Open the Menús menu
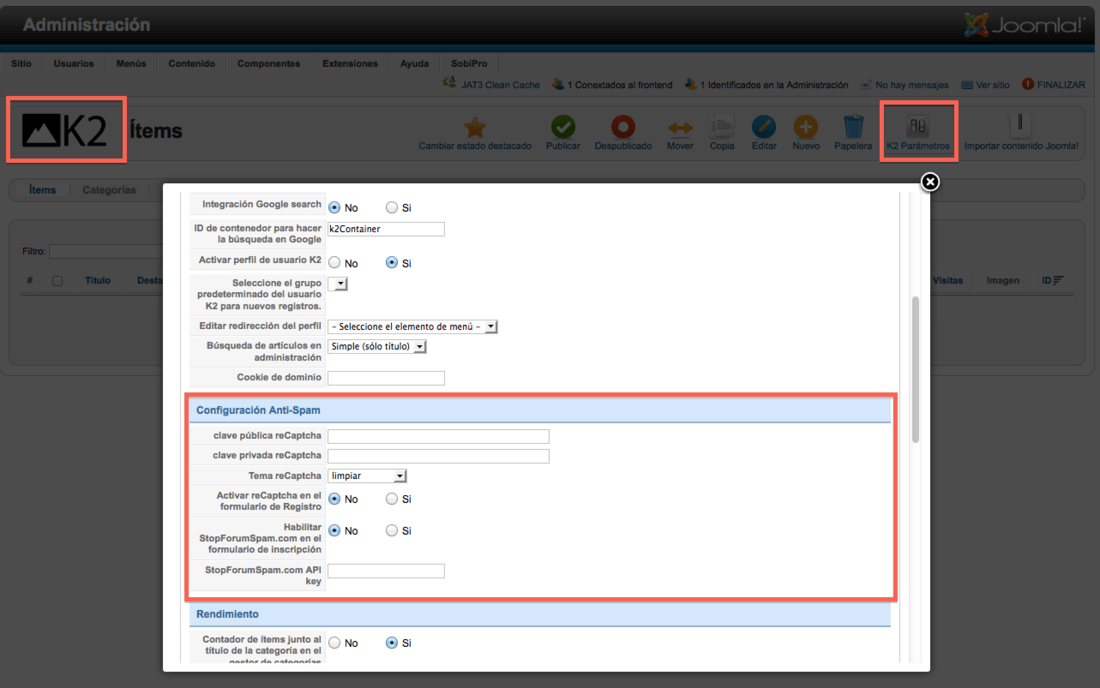This screenshot has height=688, width=1100. [131, 63]
